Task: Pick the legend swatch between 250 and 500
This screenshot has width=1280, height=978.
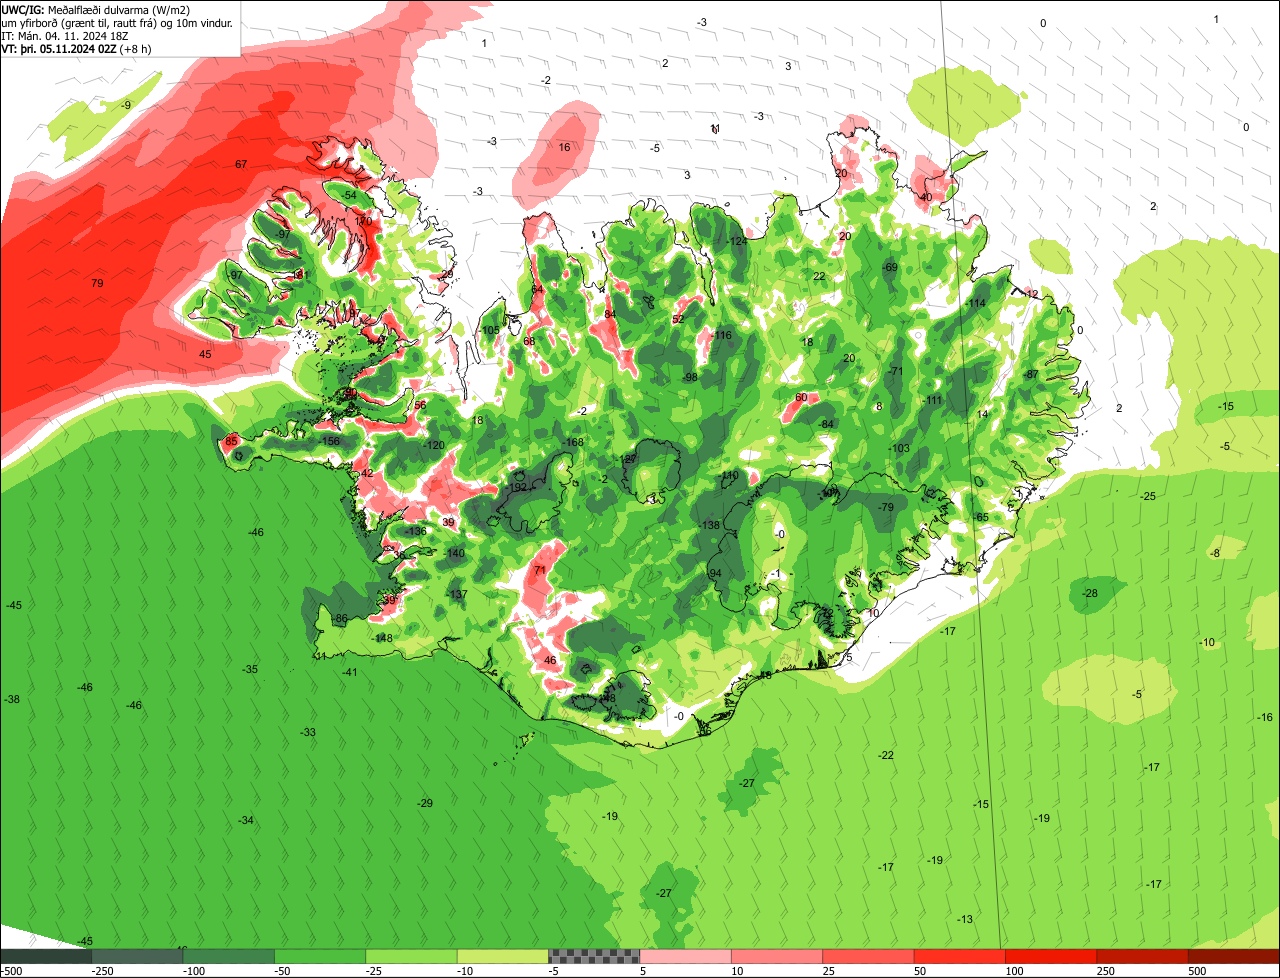Action: (x=1142, y=956)
